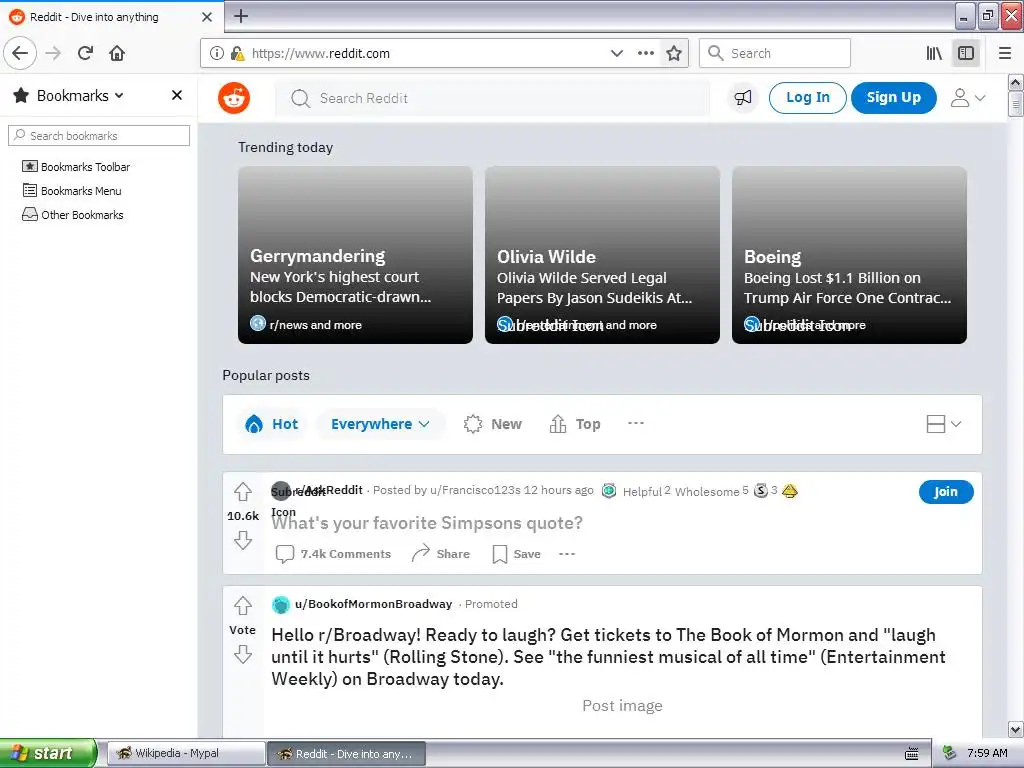Screen dimensions: 1024x768
Task: Open the Olivia Wilde trending card
Action: click(x=602, y=255)
